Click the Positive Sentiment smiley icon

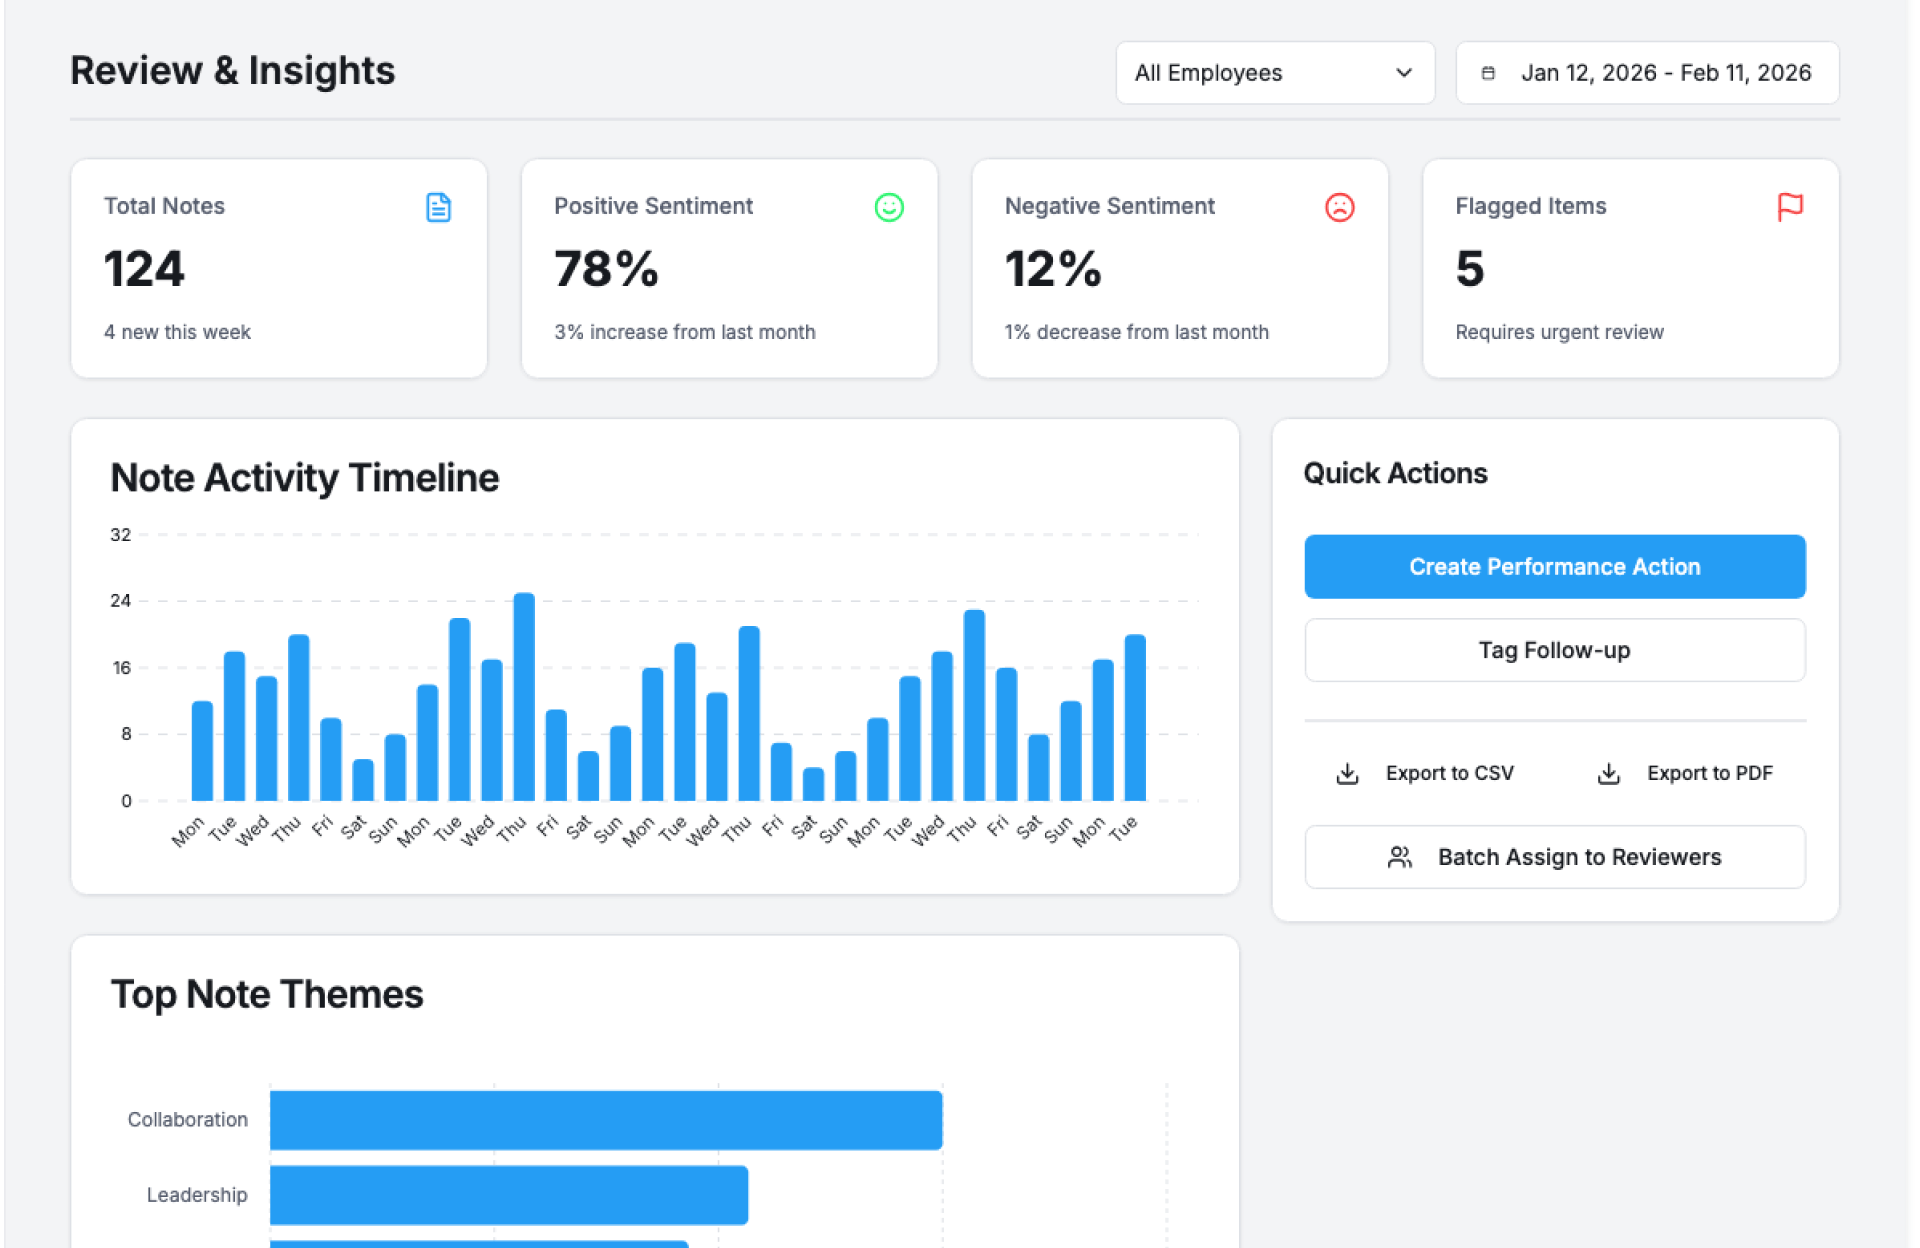(x=888, y=207)
